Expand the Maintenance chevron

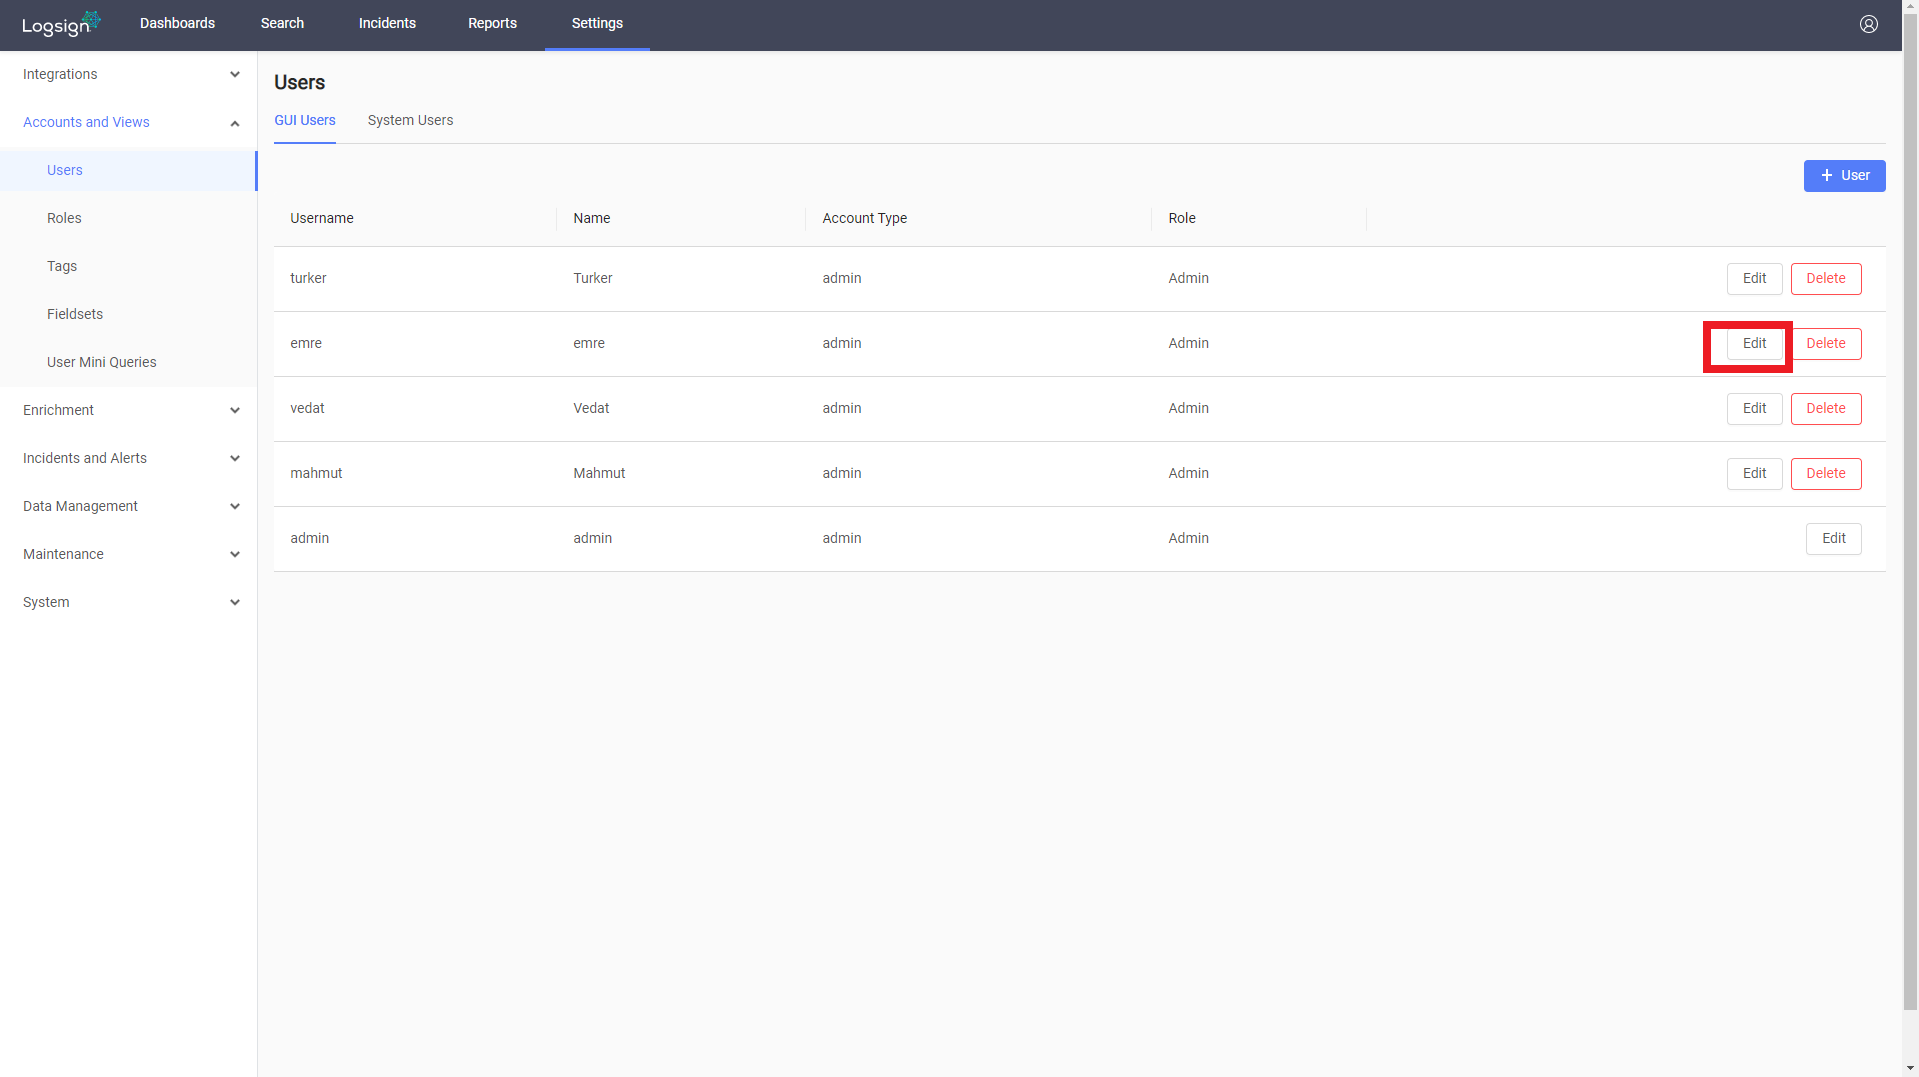(235, 554)
